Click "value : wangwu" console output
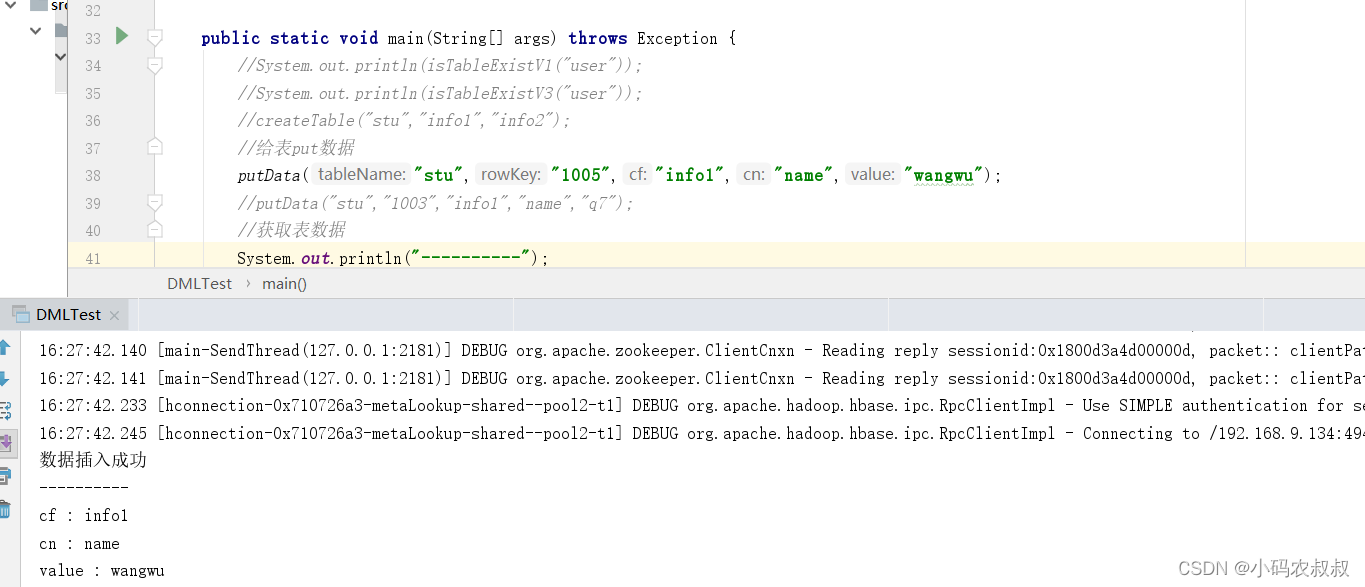Viewport: 1365px width, 587px height. (102, 571)
